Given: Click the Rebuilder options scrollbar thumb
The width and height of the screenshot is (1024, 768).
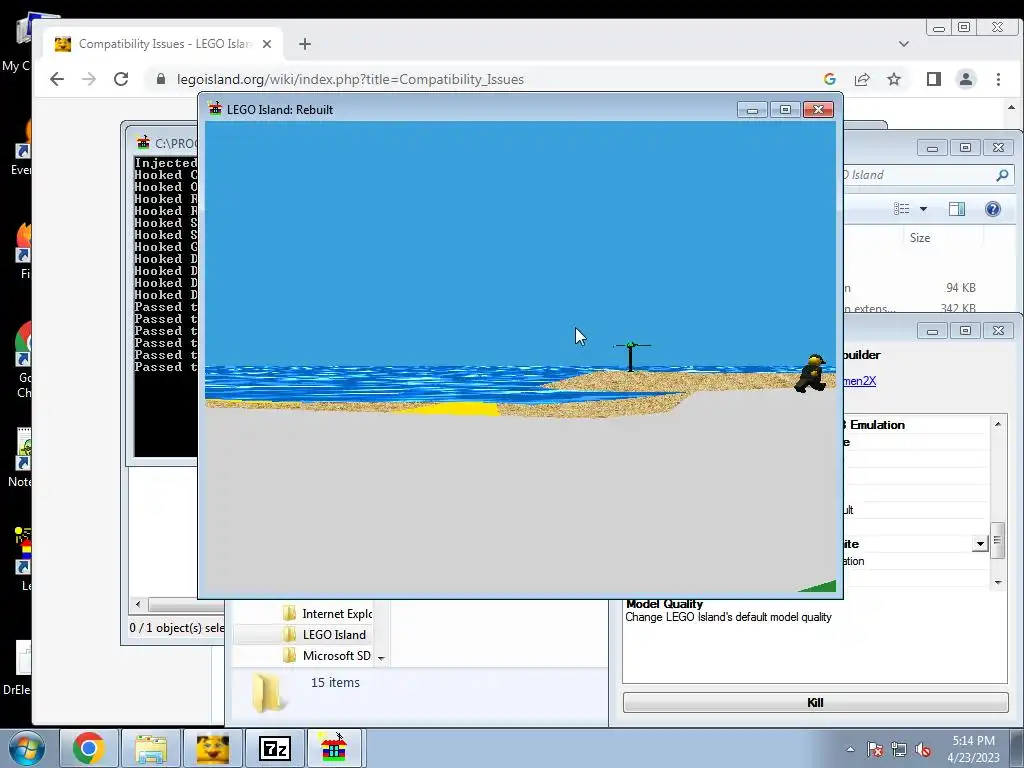Looking at the screenshot, I should pos(997,541).
